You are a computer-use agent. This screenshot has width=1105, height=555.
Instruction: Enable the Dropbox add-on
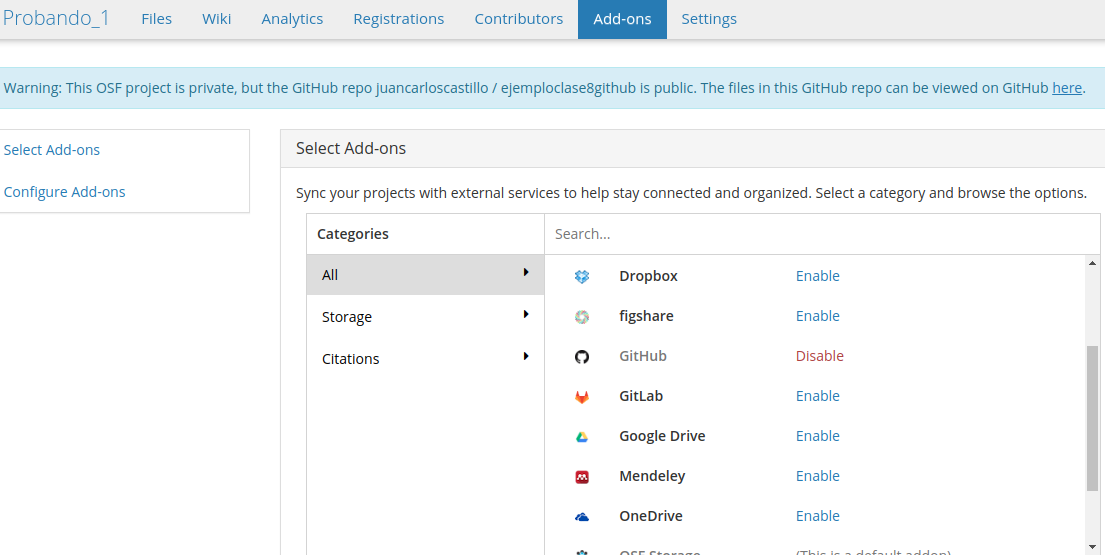click(x=817, y=276)
